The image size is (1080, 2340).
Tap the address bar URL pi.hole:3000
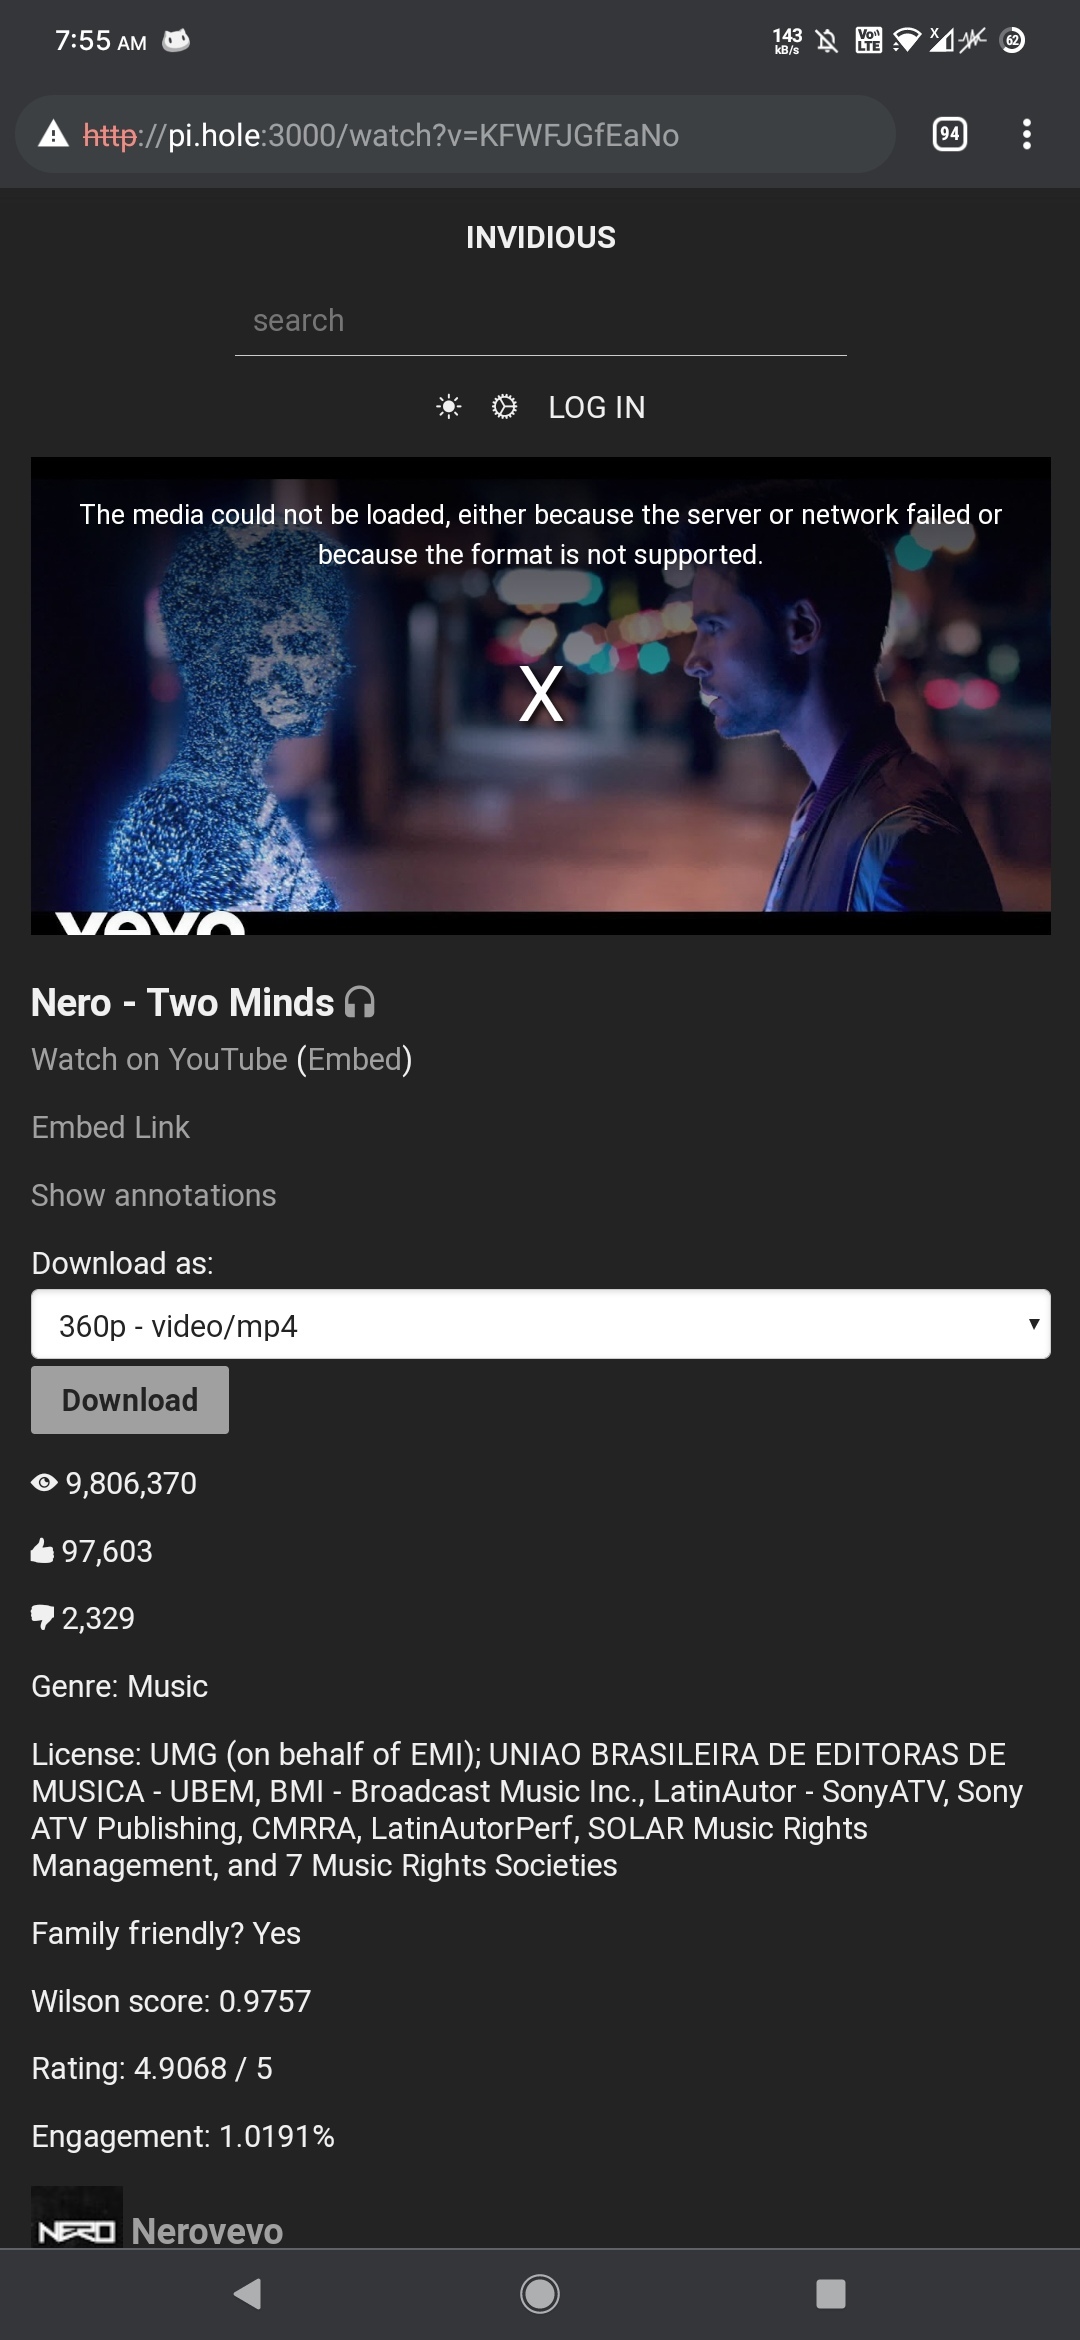[381, 135]
